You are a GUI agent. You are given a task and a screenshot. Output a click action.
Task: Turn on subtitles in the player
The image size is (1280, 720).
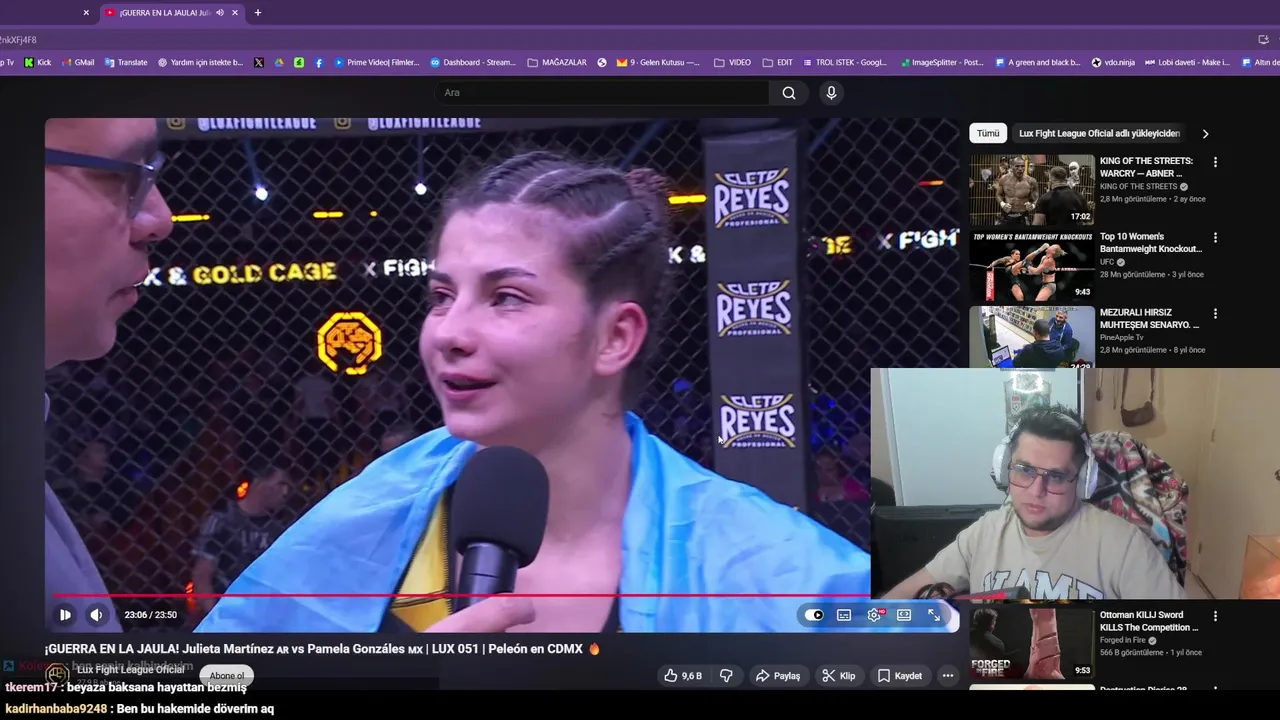click(844, 615)
